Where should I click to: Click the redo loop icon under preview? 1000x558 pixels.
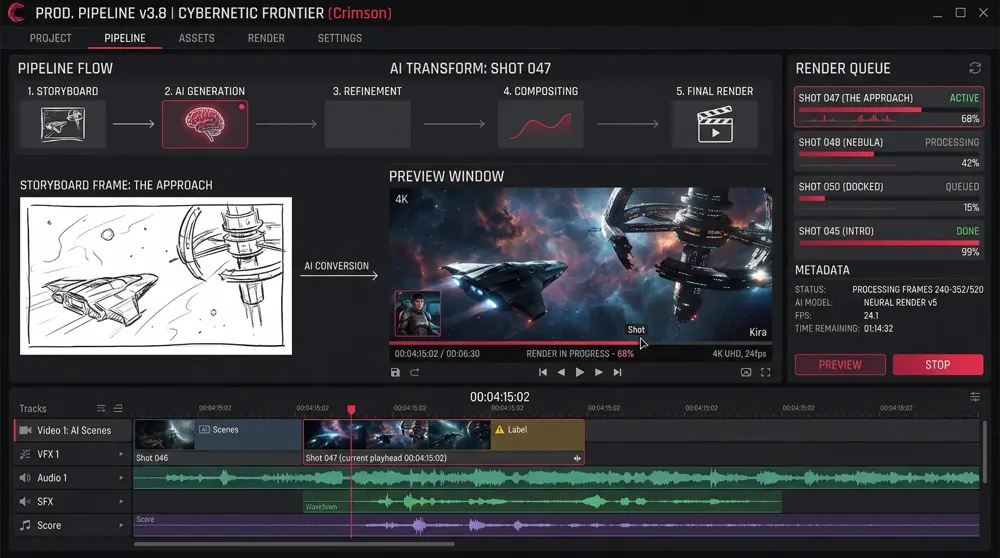[x=415, y=372]
